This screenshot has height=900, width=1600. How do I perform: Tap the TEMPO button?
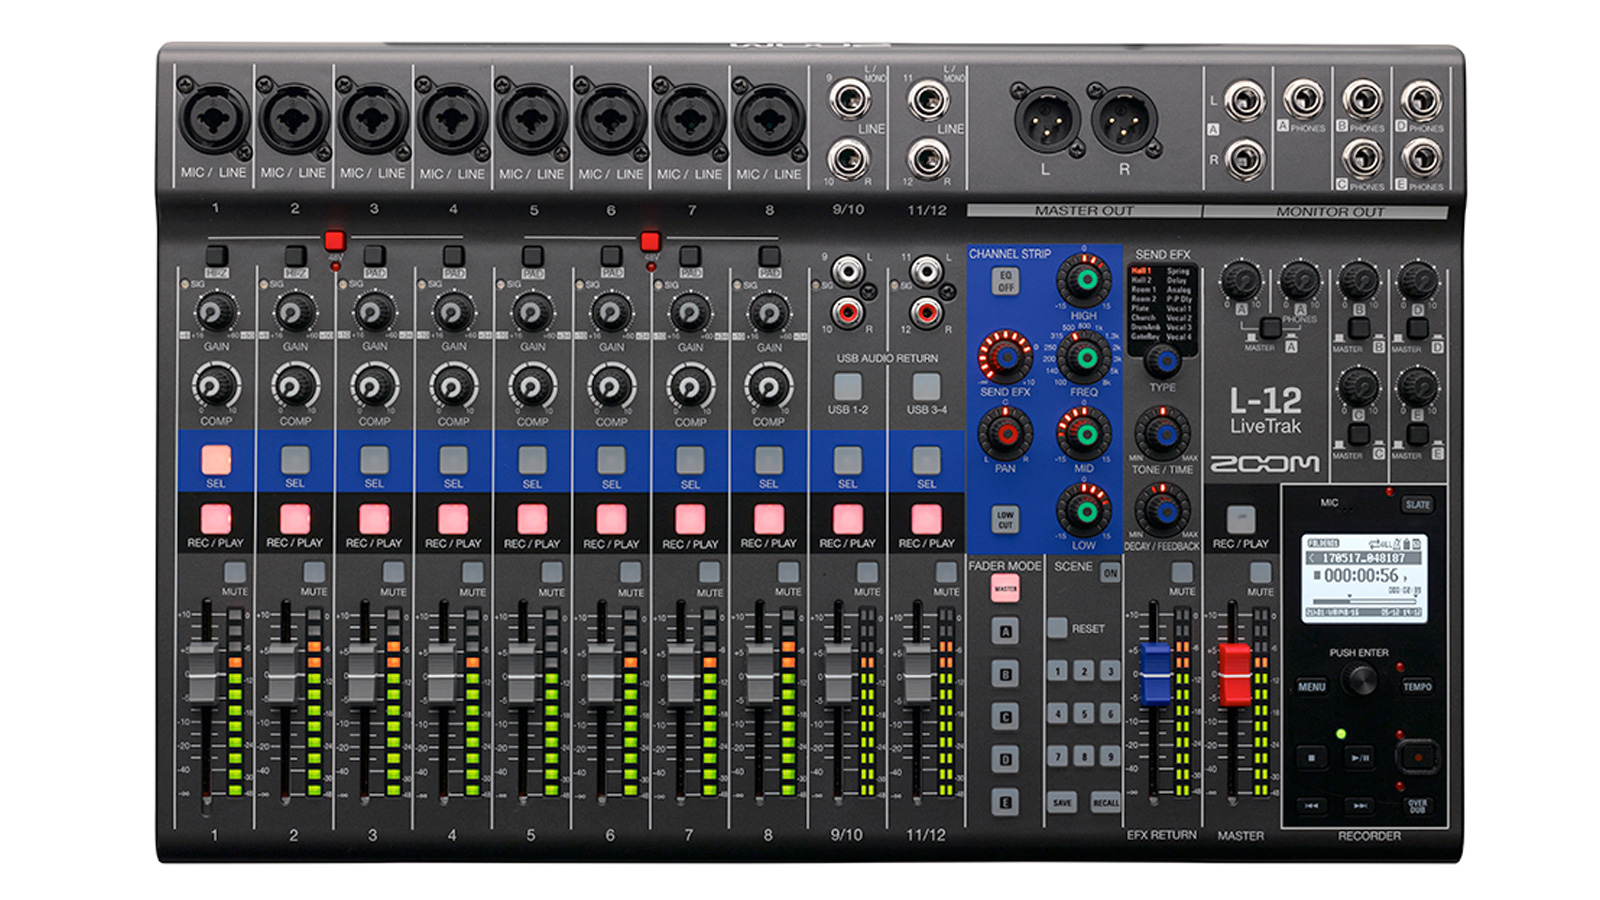pos(1417,686)
